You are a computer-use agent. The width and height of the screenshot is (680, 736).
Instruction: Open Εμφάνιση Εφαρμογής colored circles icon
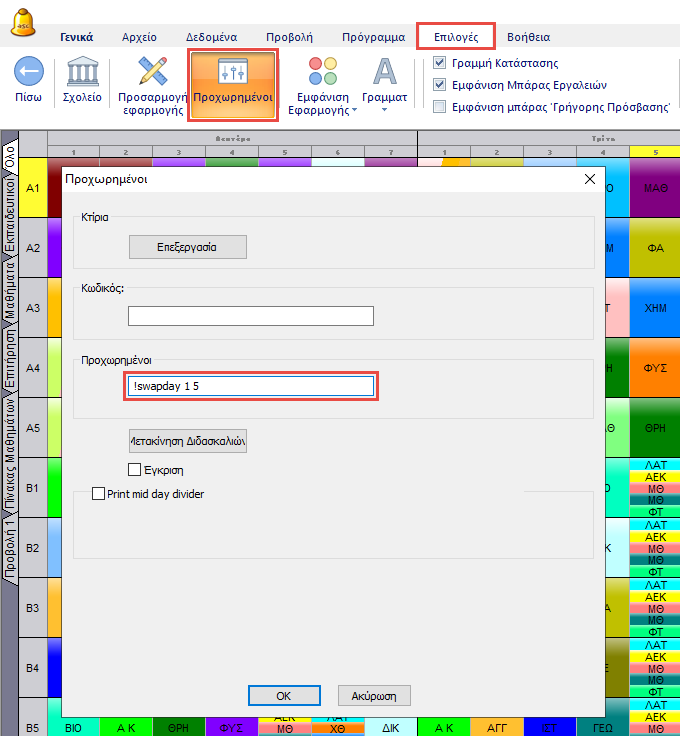coord(322,72)
